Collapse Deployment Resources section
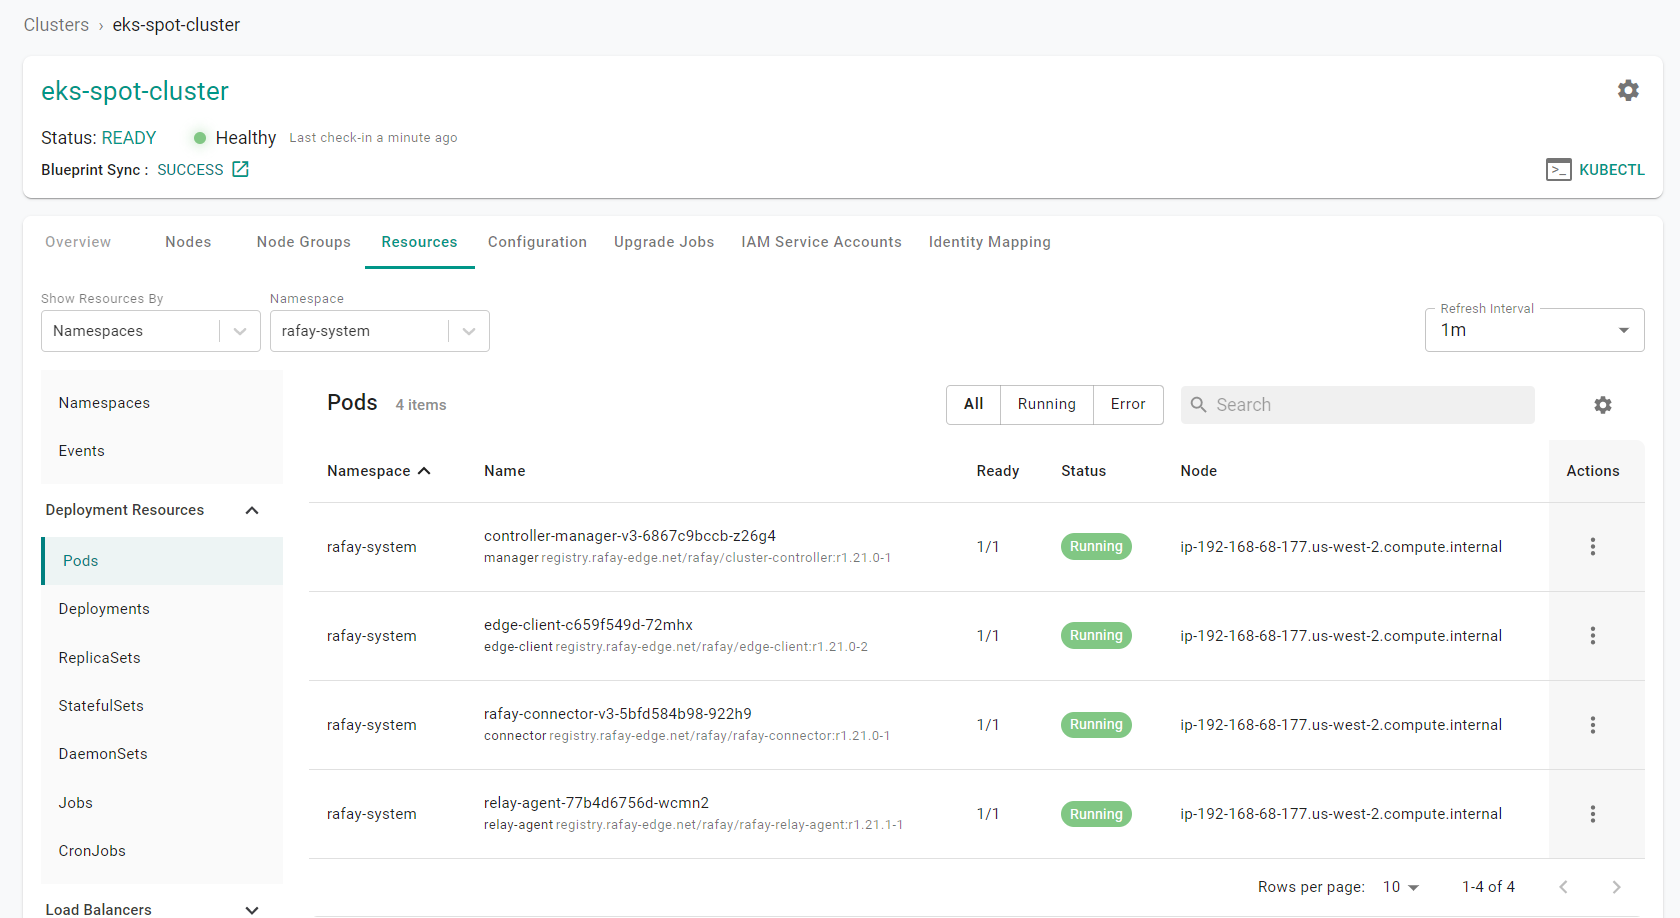The width and height of the screenshot is (1680, 918). [252, 510]
